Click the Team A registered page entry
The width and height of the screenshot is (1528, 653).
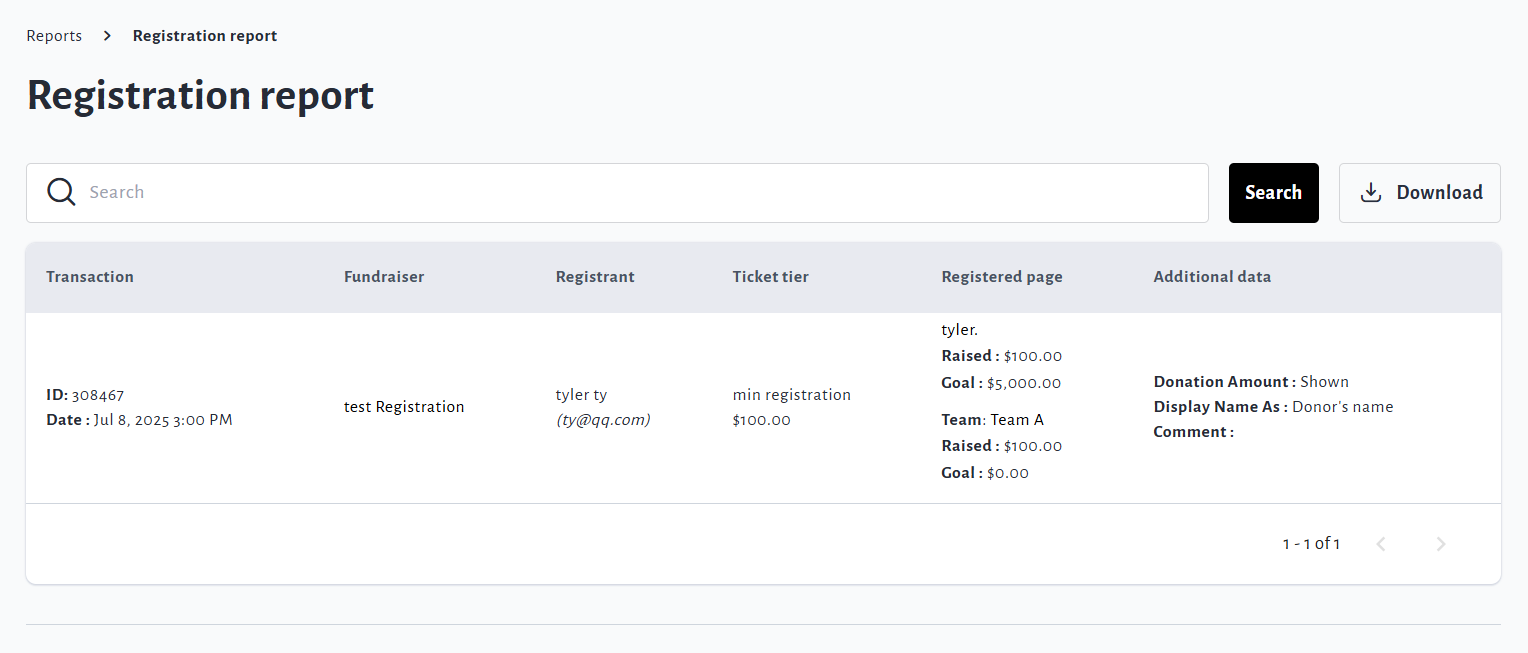pos(1016,420)
